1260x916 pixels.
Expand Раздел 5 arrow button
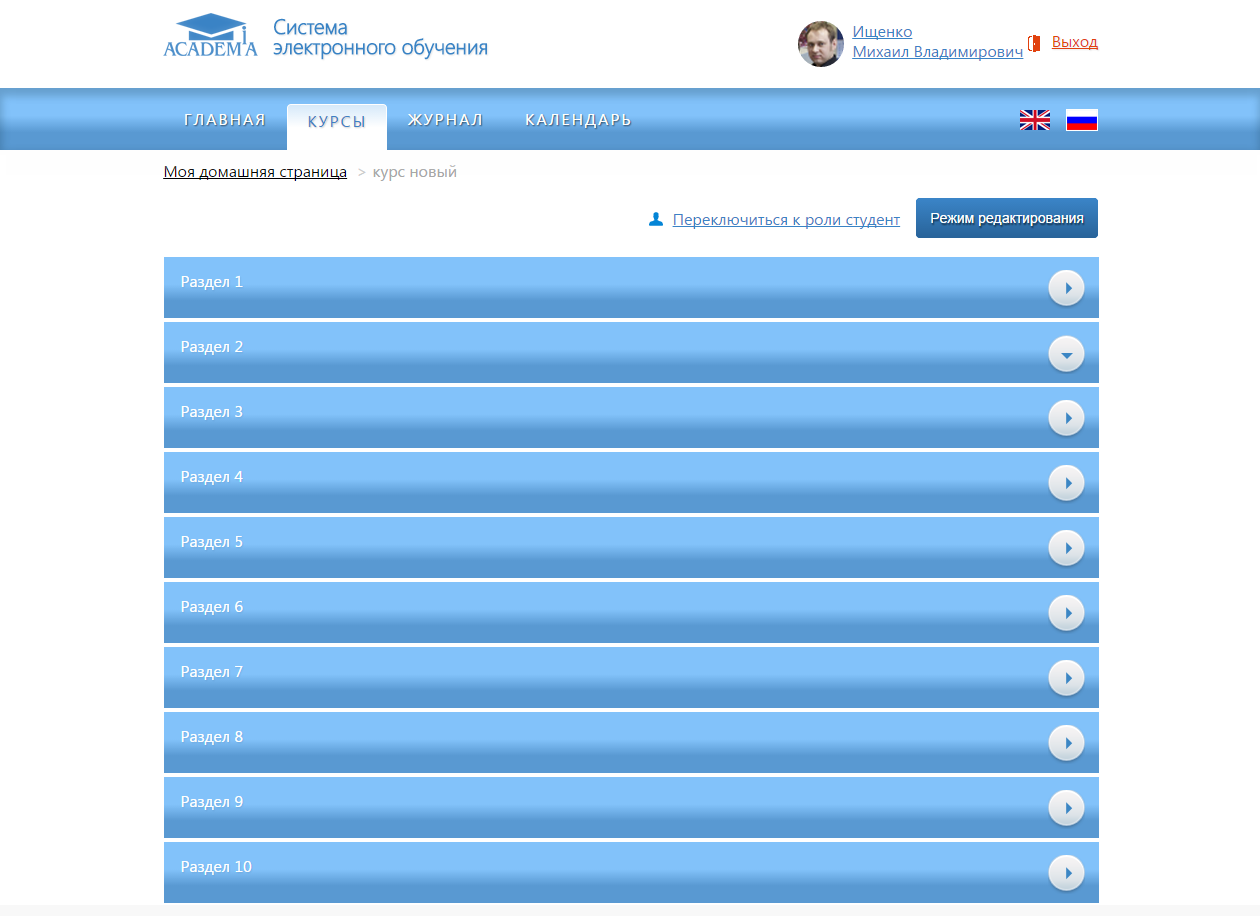(1066, 548)
